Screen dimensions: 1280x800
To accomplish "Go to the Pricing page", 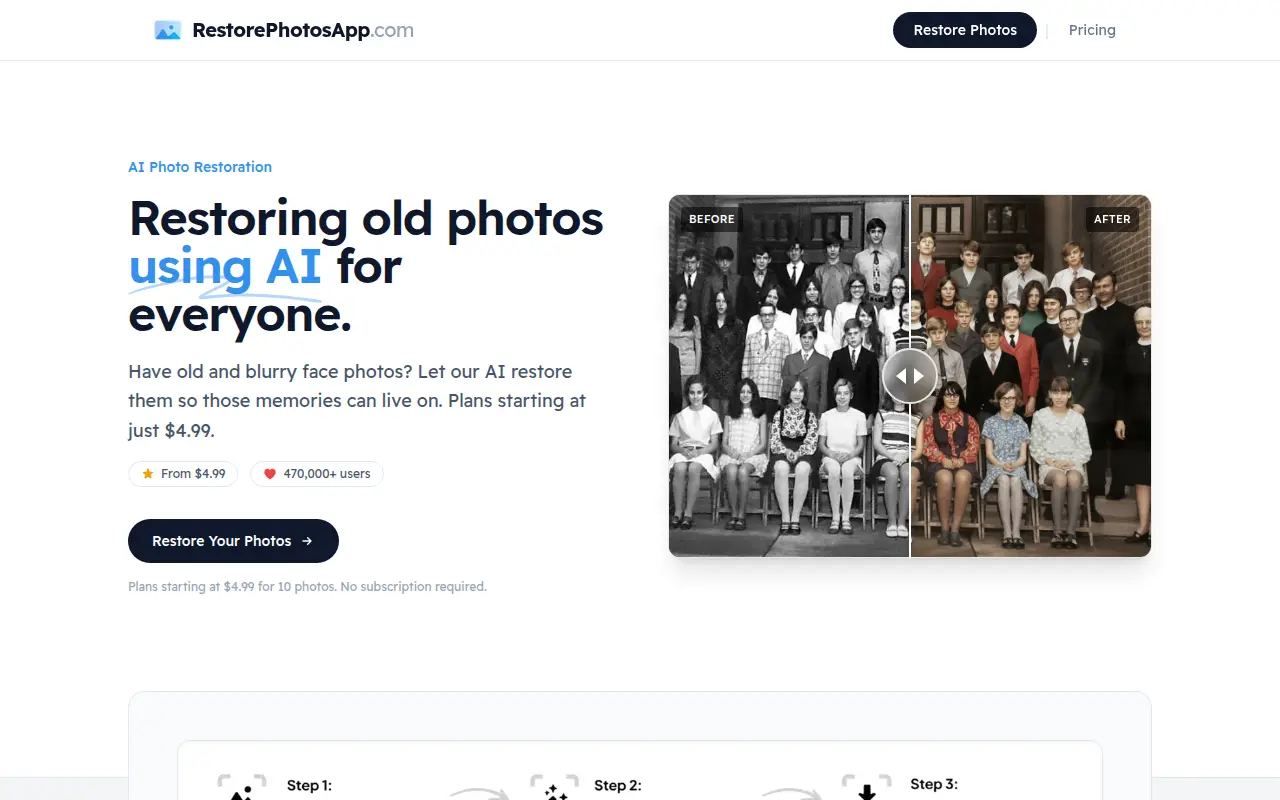I will click(1092, 30).
